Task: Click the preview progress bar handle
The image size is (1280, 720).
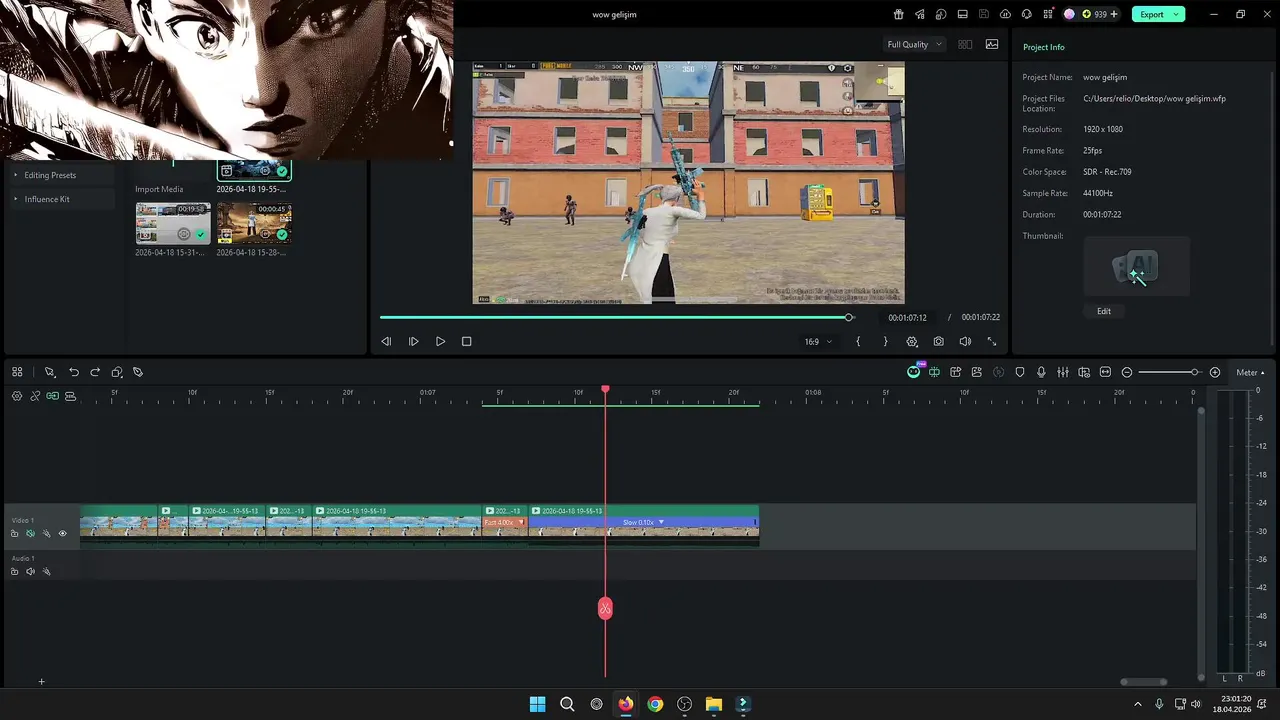Action: [x=849, y=317]
